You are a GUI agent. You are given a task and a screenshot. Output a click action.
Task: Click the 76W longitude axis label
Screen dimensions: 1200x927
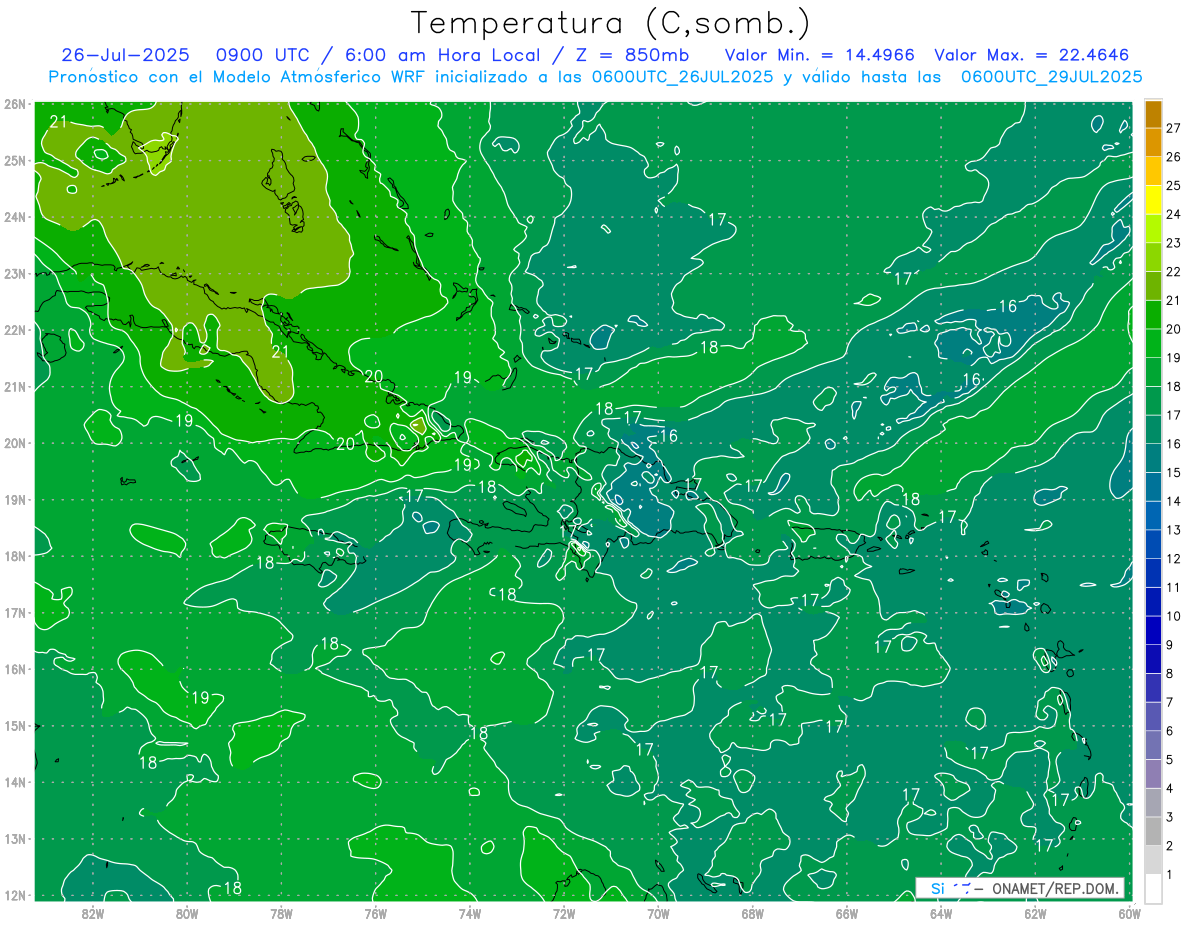375,913
